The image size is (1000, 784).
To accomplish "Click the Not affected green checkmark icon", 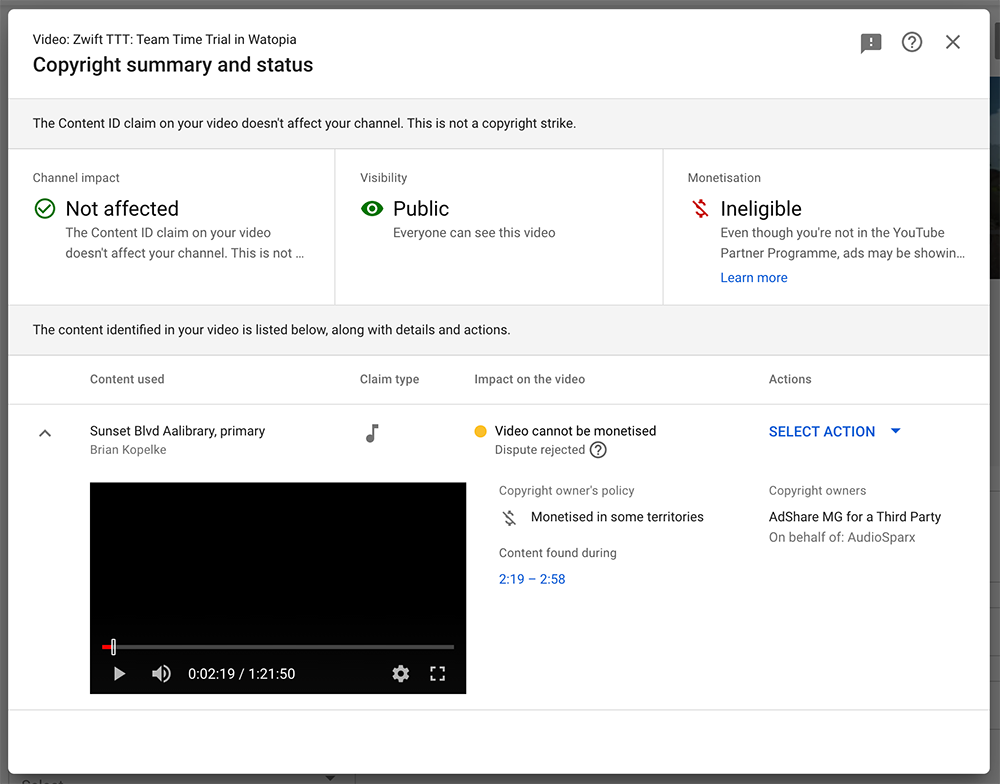I will click(x=45, y=209).
